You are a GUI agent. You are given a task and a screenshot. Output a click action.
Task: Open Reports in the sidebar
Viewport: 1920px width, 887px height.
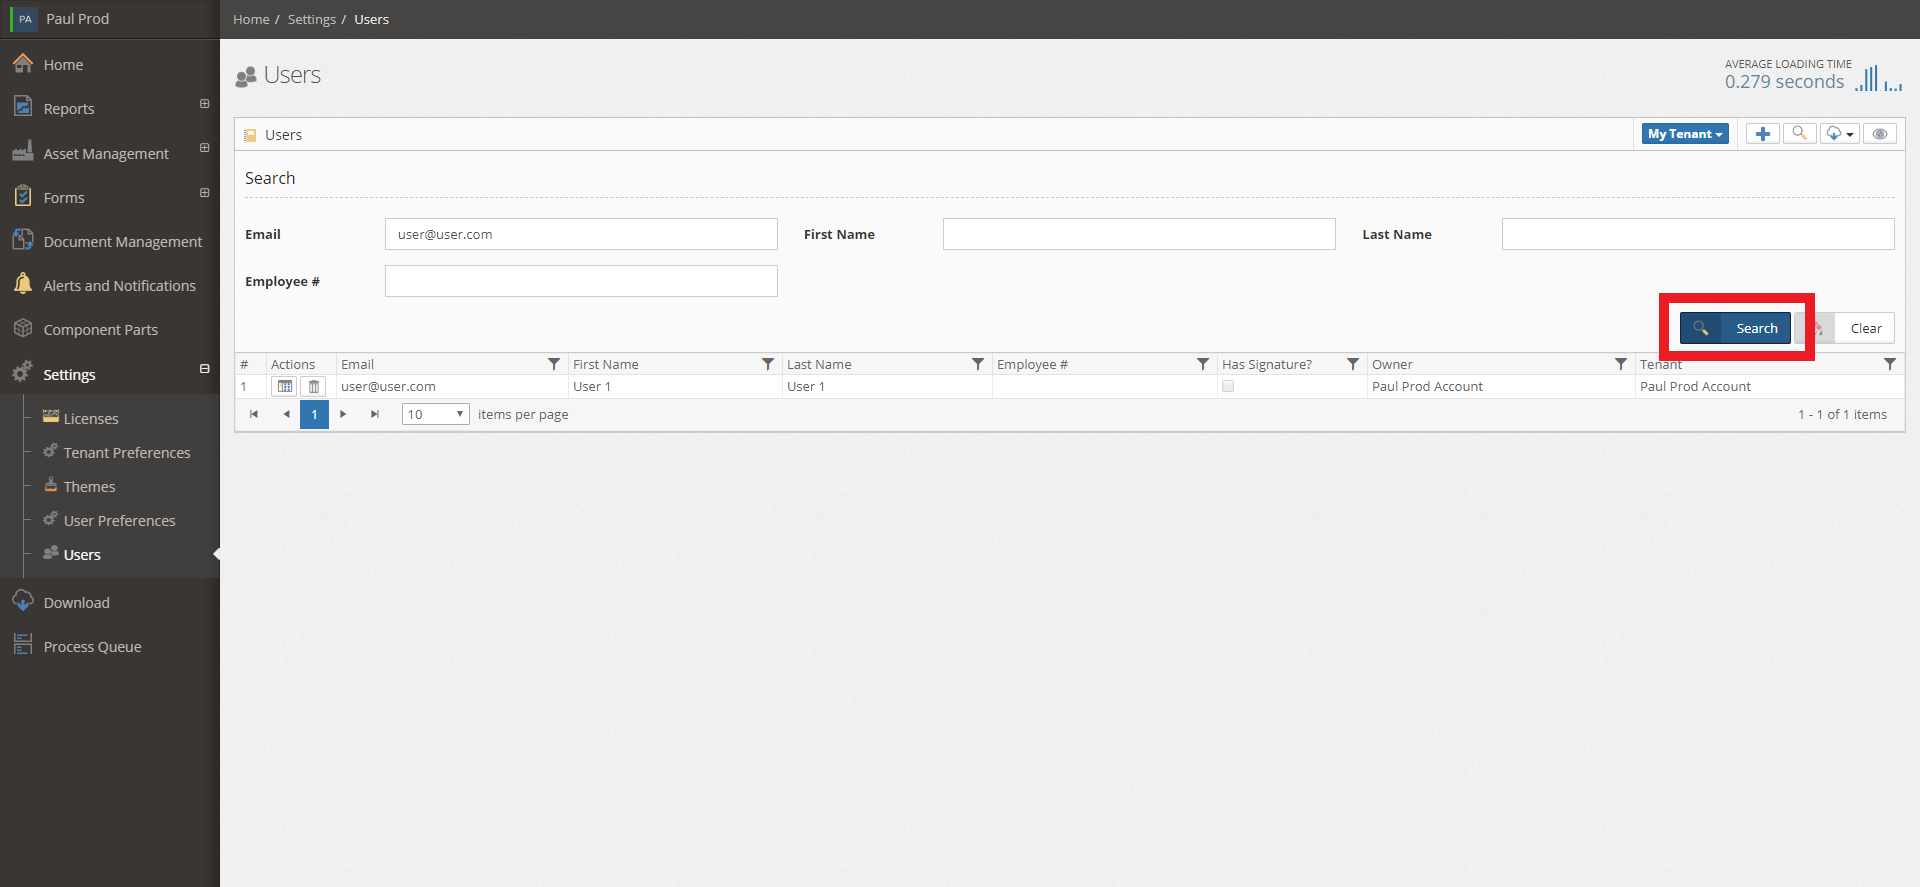[69, 109]
